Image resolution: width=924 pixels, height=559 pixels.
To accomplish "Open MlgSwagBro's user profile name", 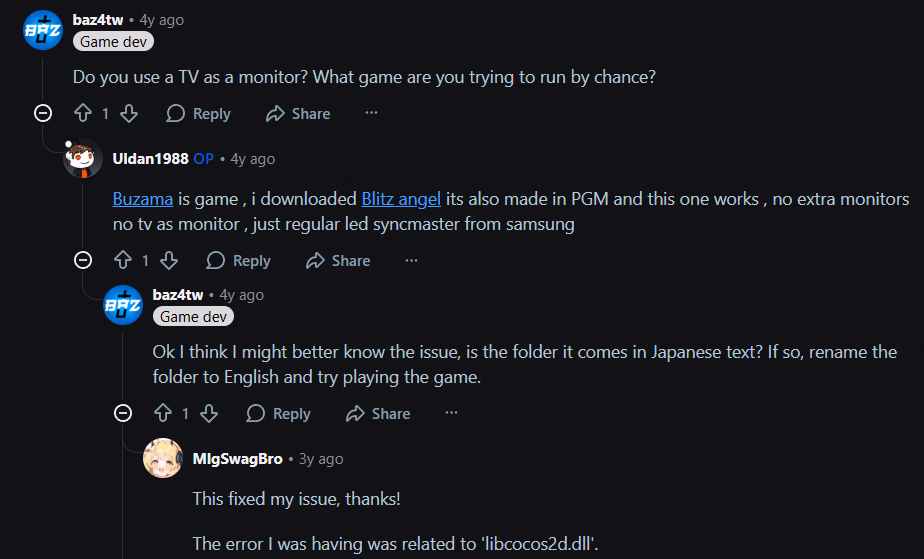I will click(237, 459).
